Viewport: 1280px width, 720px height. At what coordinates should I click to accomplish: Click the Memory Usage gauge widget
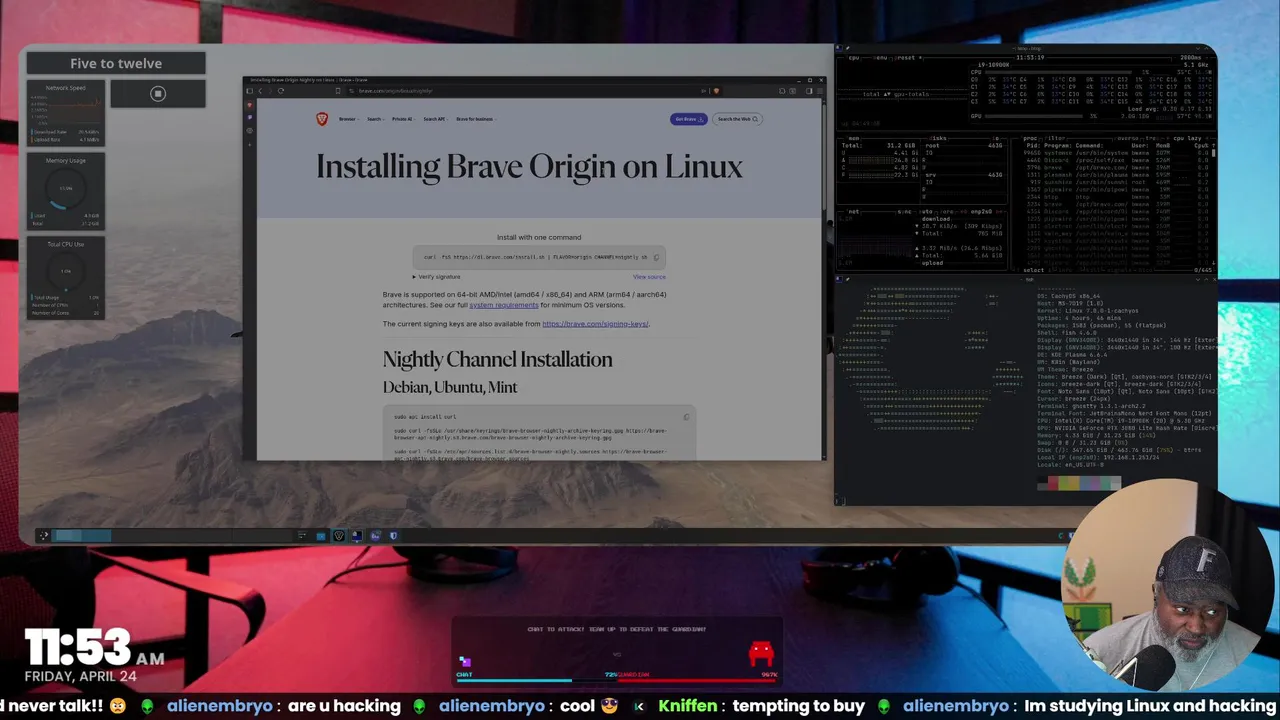pos(65,190)
